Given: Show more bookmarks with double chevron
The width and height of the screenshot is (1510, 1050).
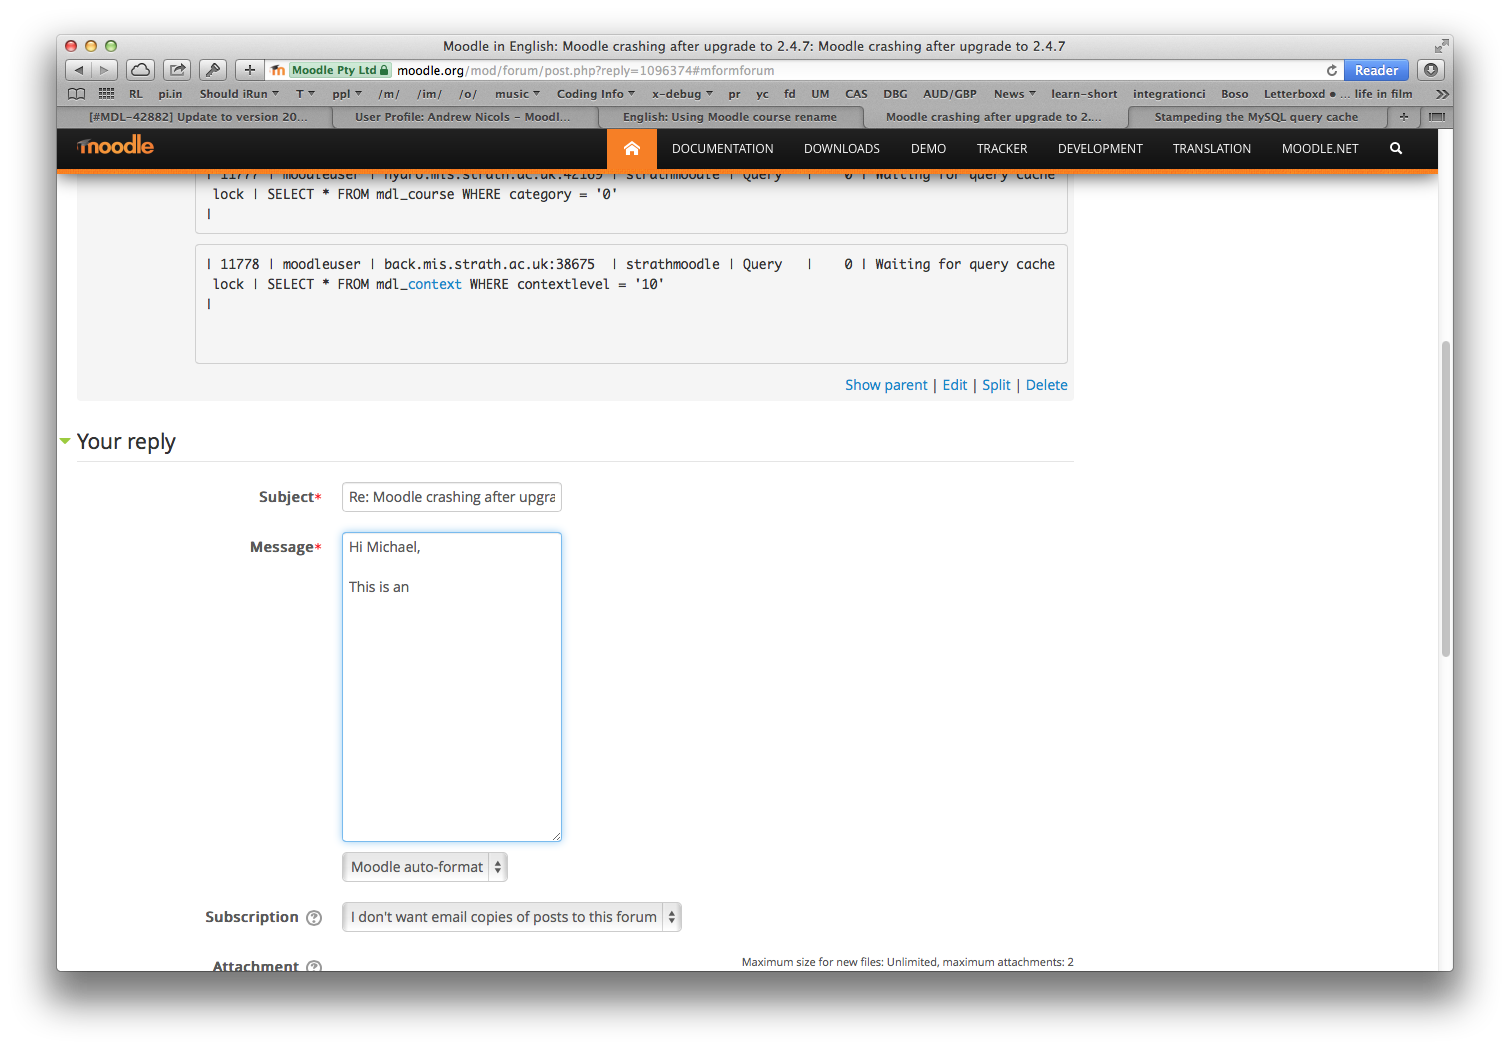Looking at the screenshot, I should 1441,94.
